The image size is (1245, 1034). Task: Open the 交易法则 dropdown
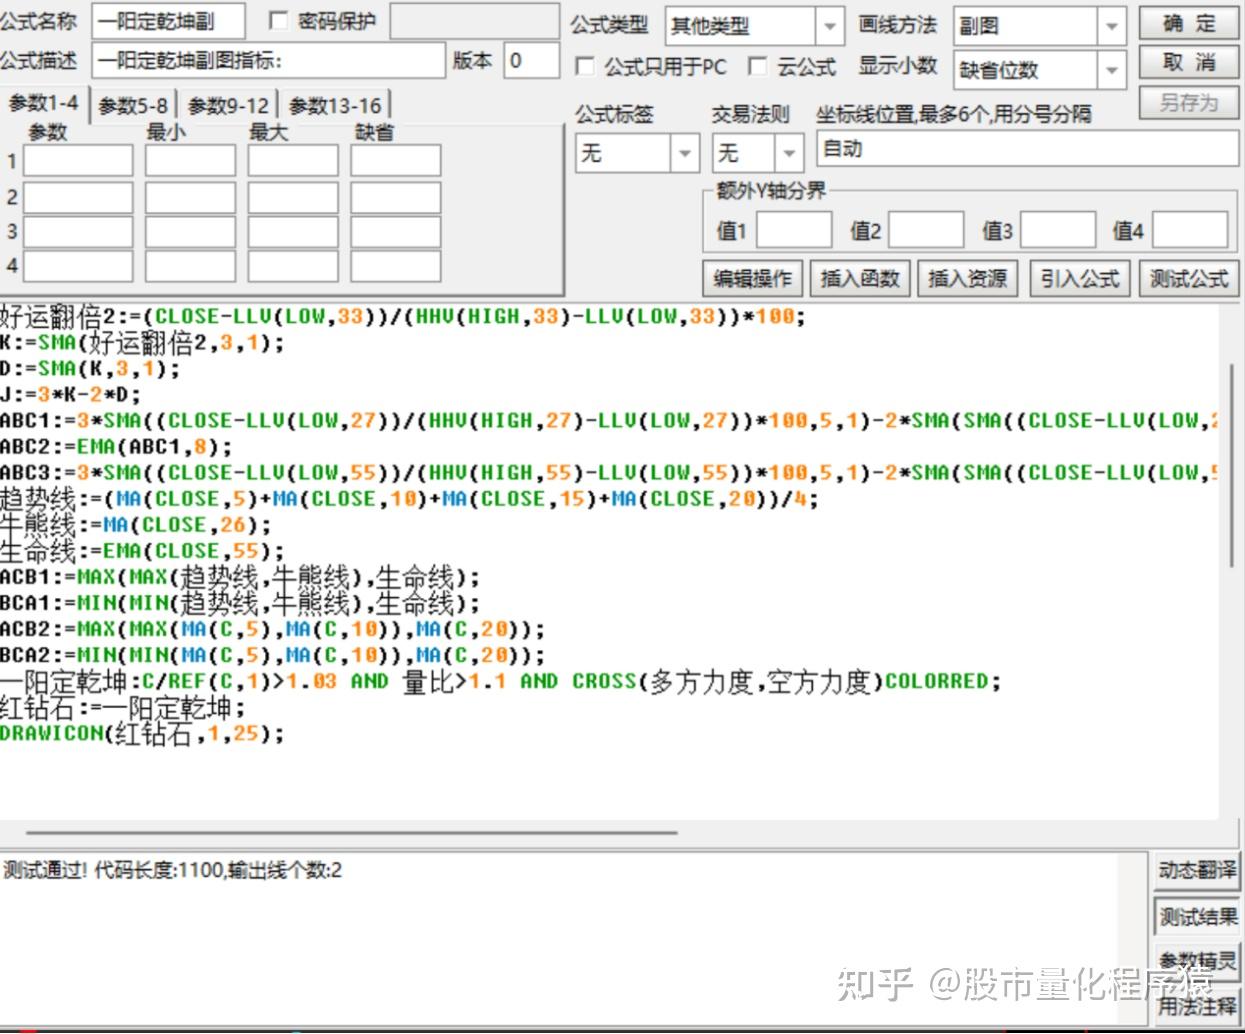789,153
